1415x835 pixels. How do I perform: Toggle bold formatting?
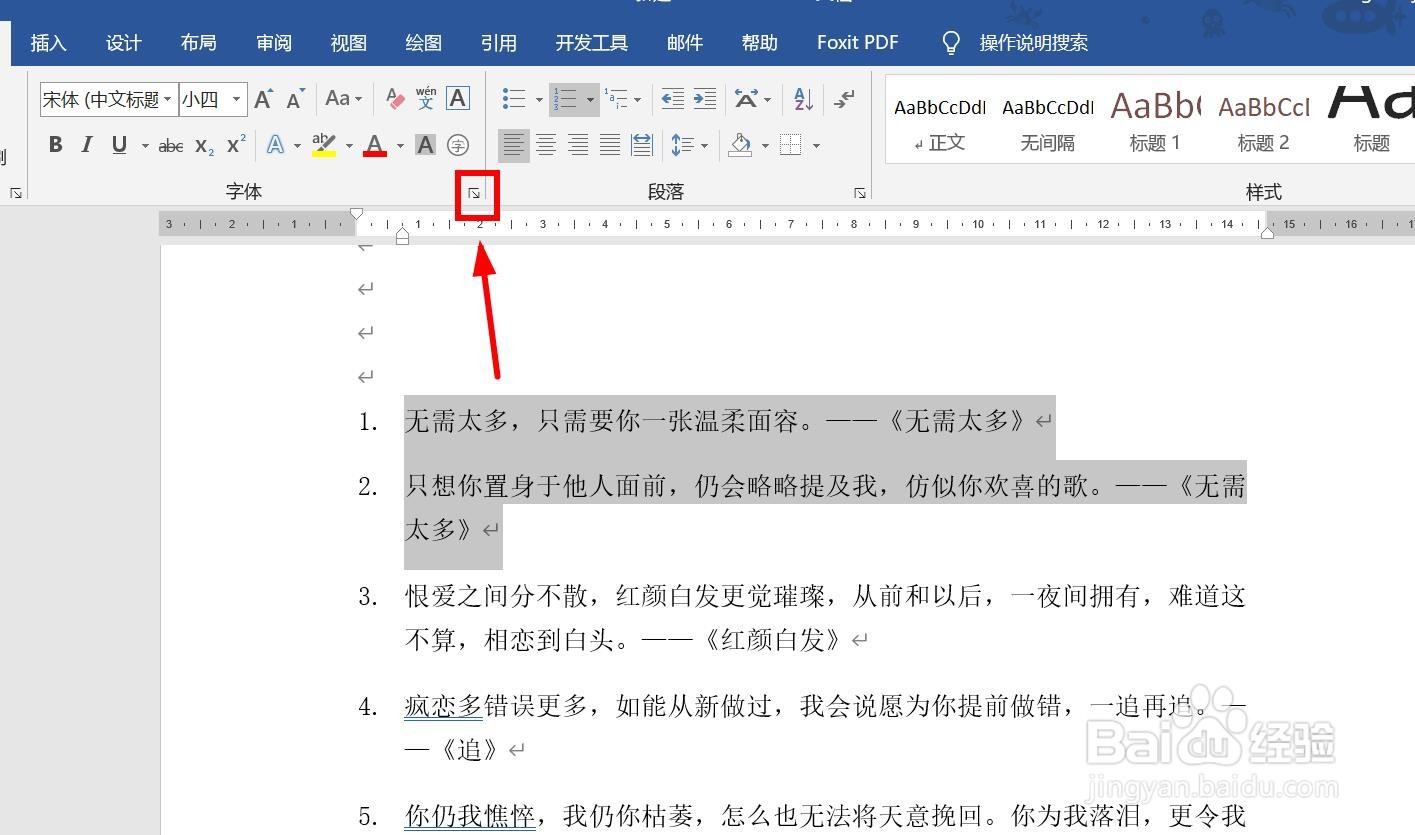[x=55, y=144]
